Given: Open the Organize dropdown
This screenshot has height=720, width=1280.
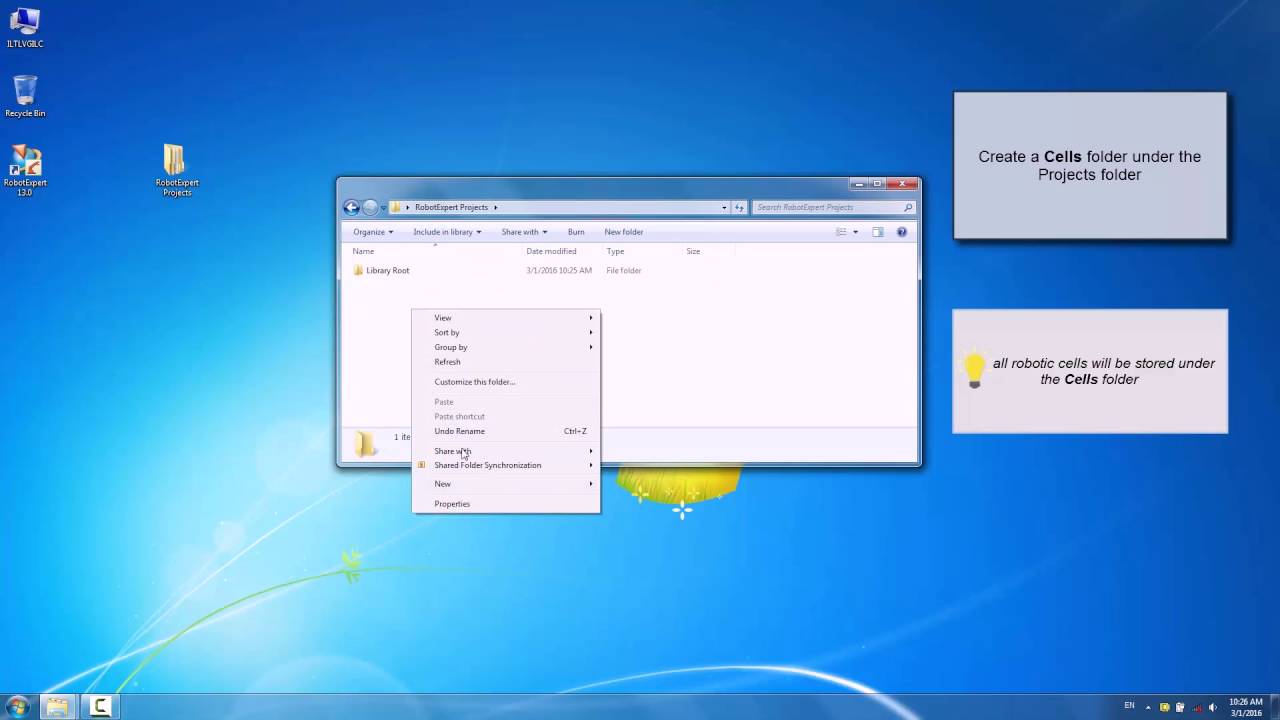Looking at the screenshot, I should [x=373, y=232].
